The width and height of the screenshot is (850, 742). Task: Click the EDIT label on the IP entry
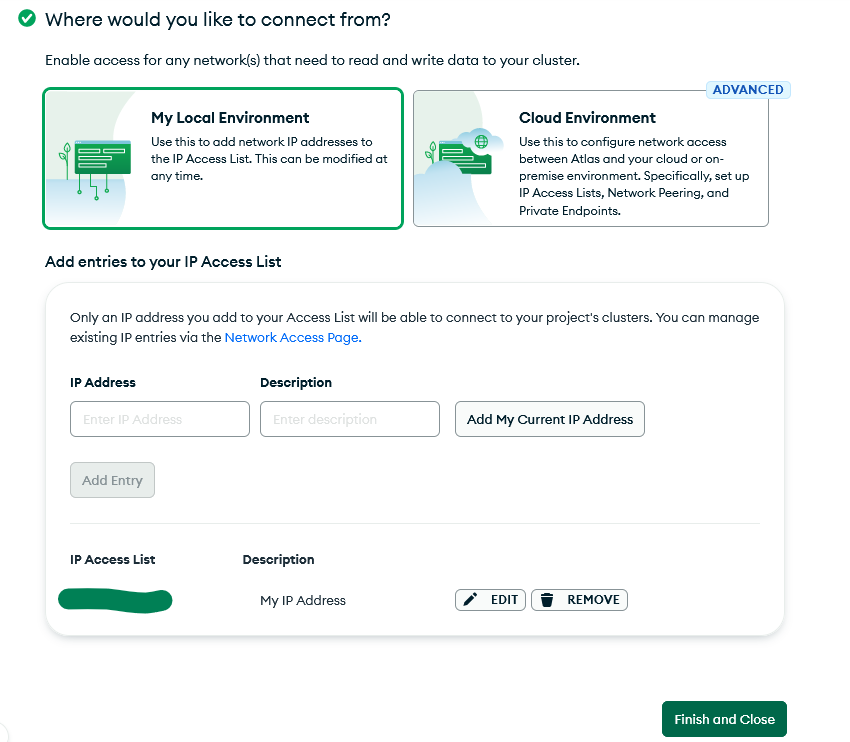(x=504, y=600)
